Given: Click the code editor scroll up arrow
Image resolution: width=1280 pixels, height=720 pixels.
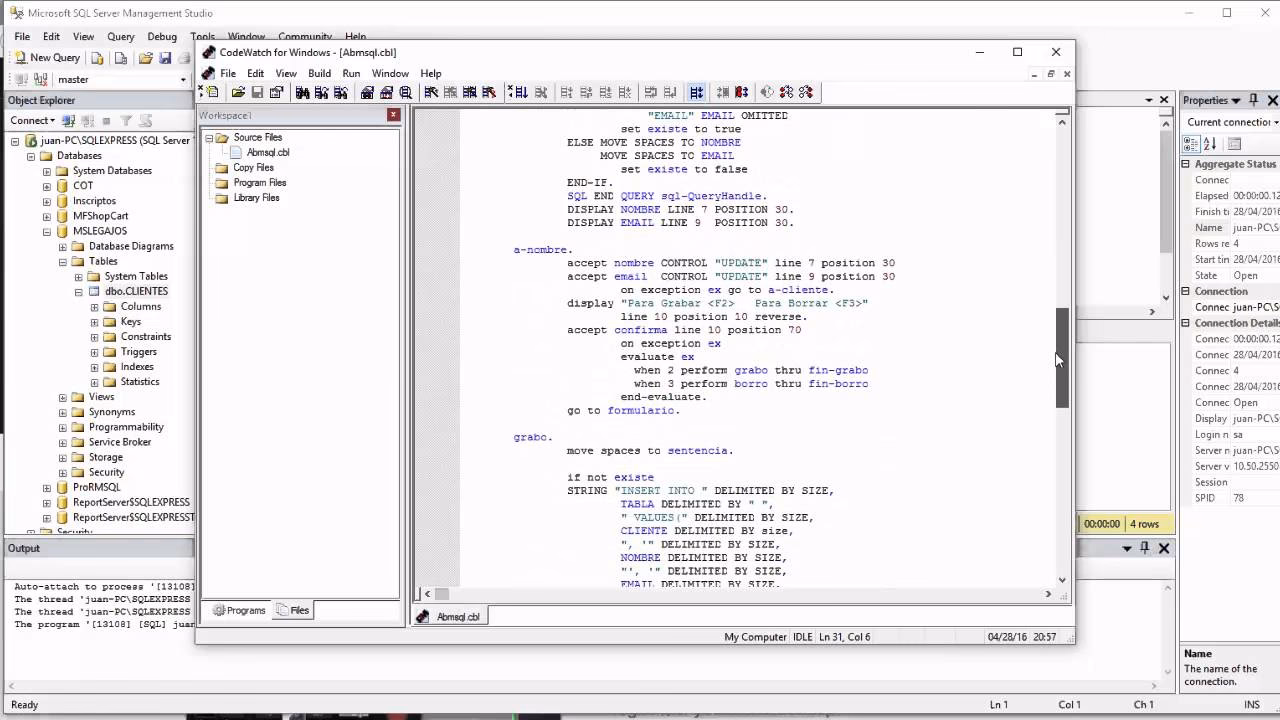Looking at the screenshot, I should click(1062, 121).
